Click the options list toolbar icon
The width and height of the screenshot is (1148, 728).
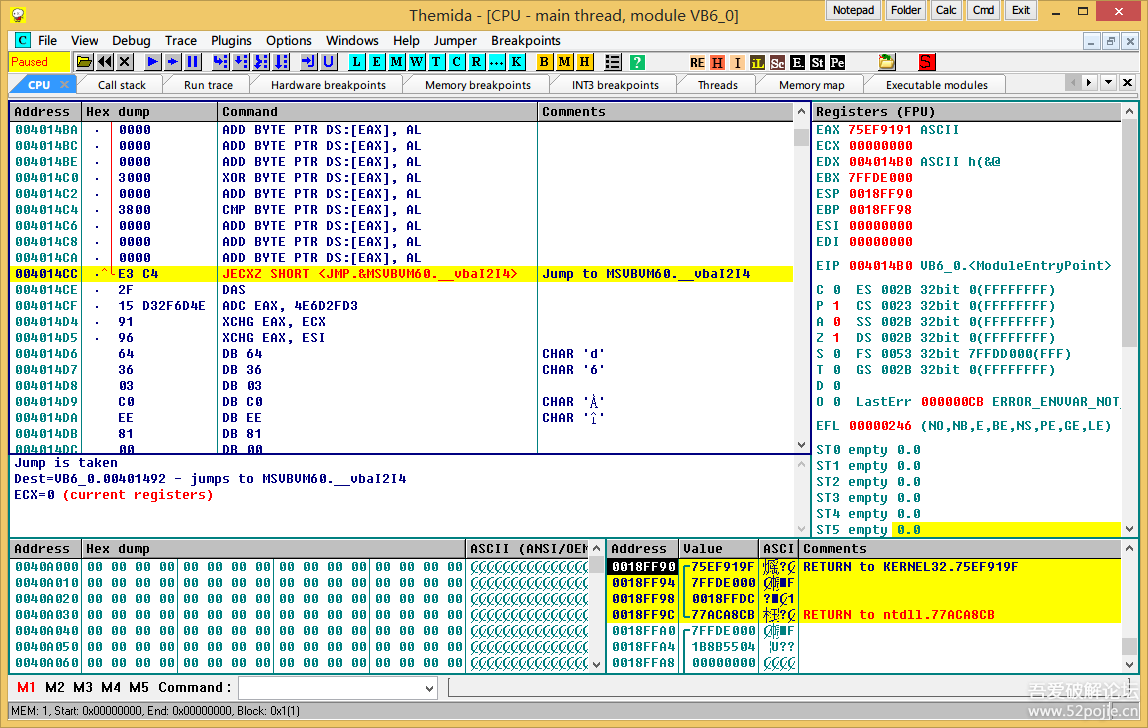coord(613,62)
